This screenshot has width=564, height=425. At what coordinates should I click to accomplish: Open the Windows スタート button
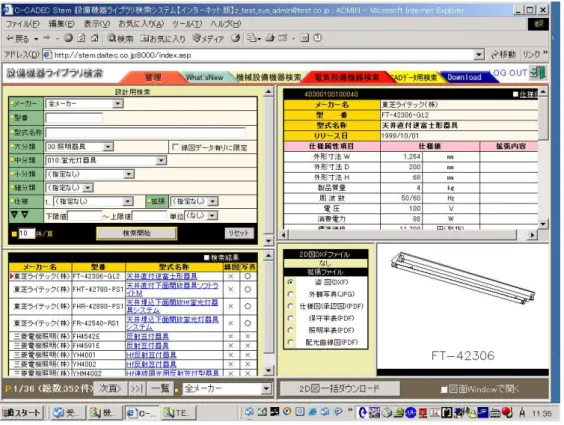(22, 413)
